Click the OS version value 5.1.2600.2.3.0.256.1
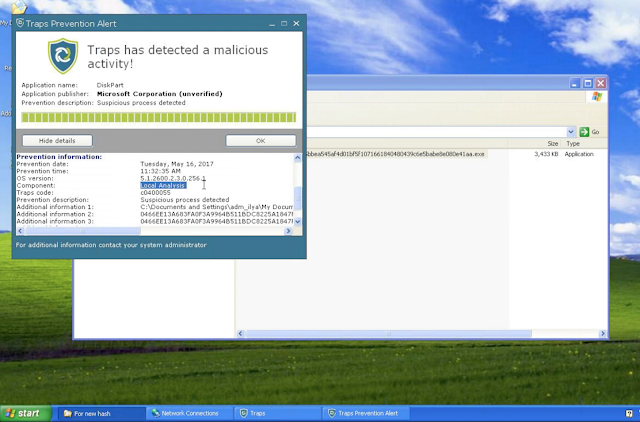This screenshot has height=422, width=640. click(173, 178)
